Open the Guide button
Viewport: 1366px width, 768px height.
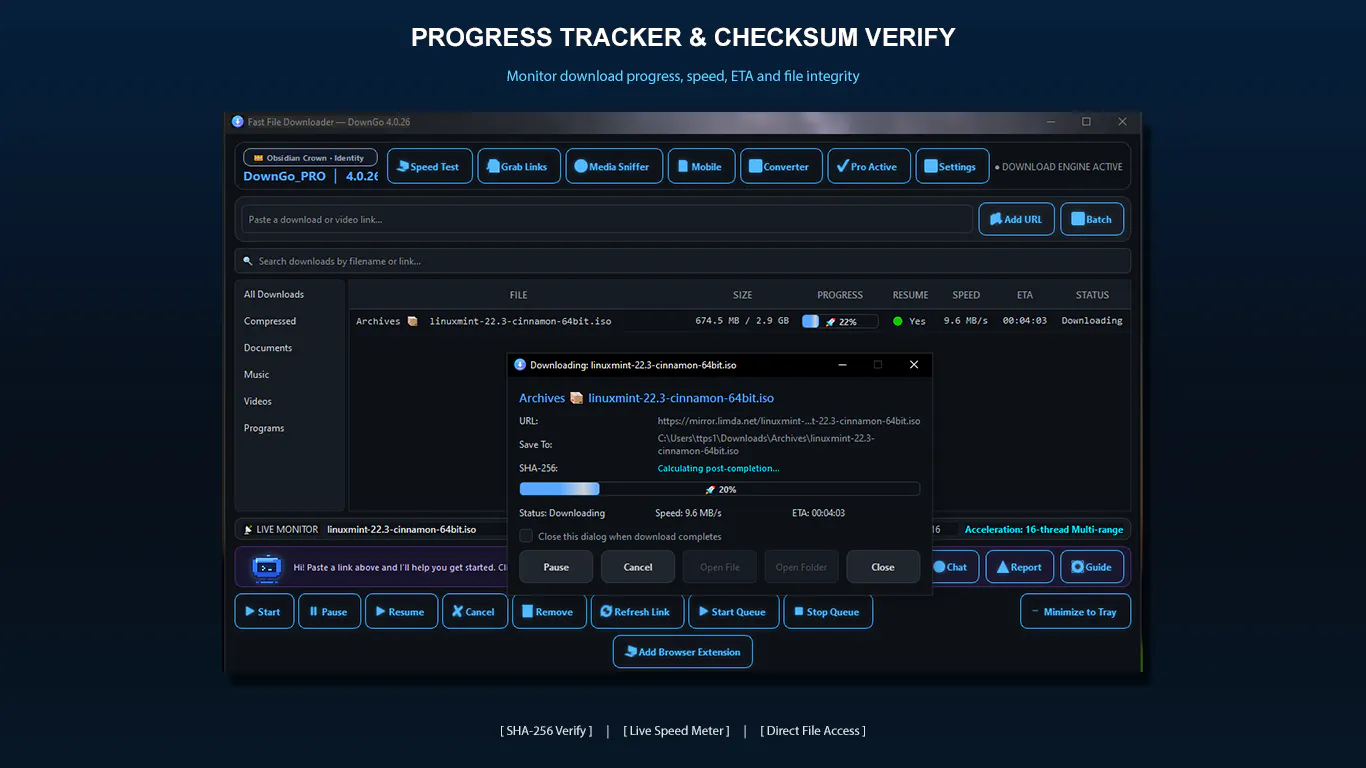click(1092, 567)
